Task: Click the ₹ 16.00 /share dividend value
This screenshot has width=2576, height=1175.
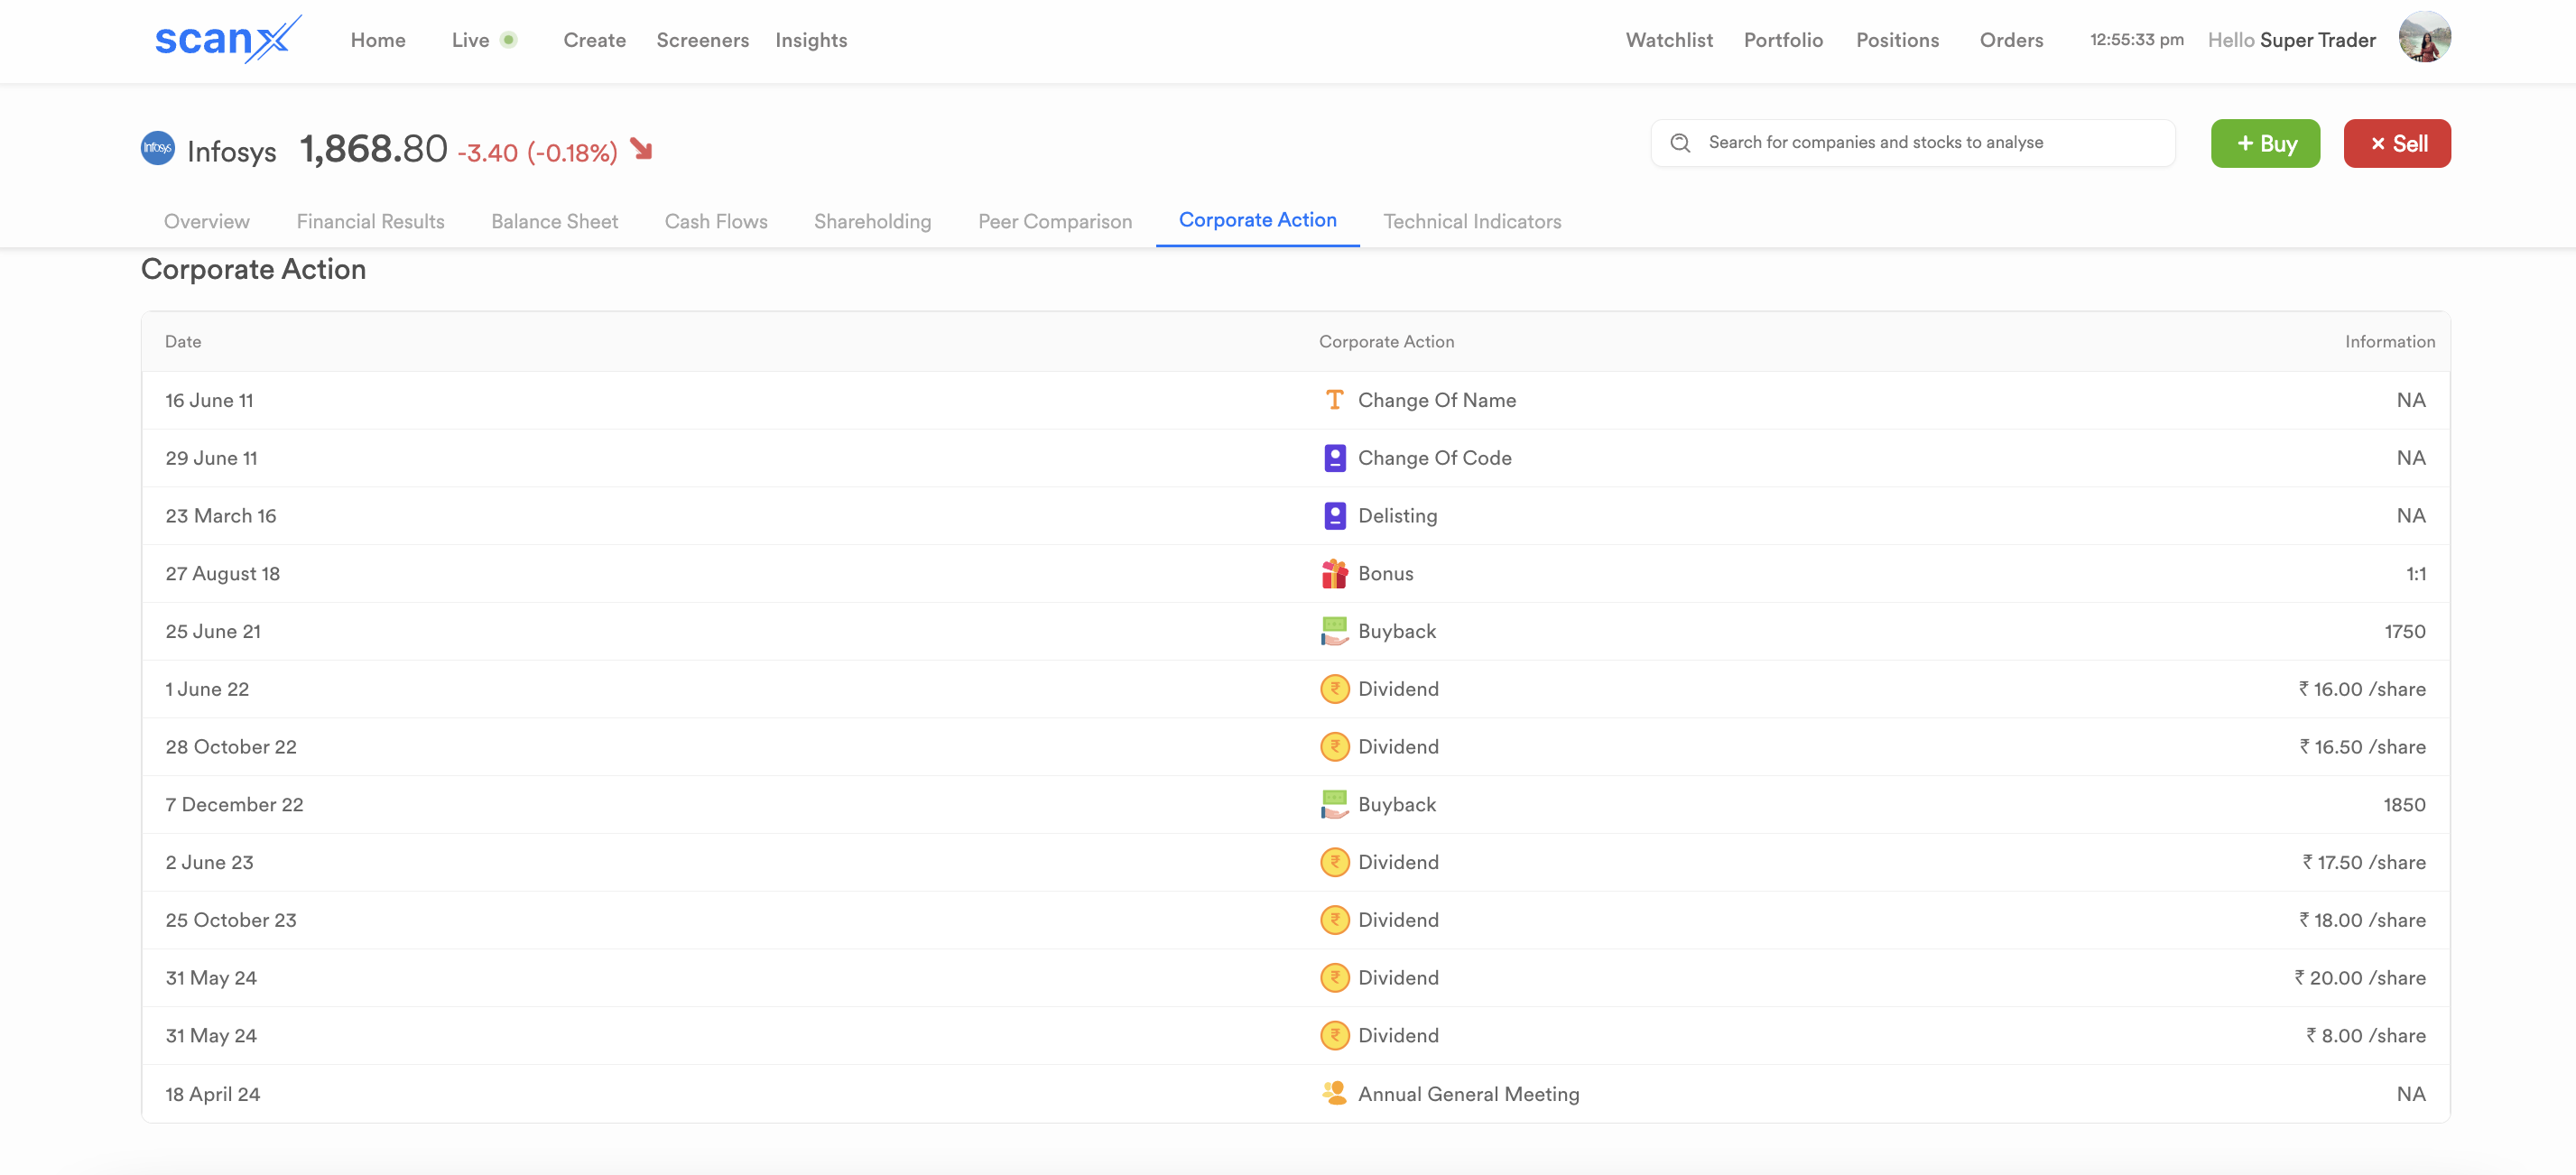Action: 2362,689
